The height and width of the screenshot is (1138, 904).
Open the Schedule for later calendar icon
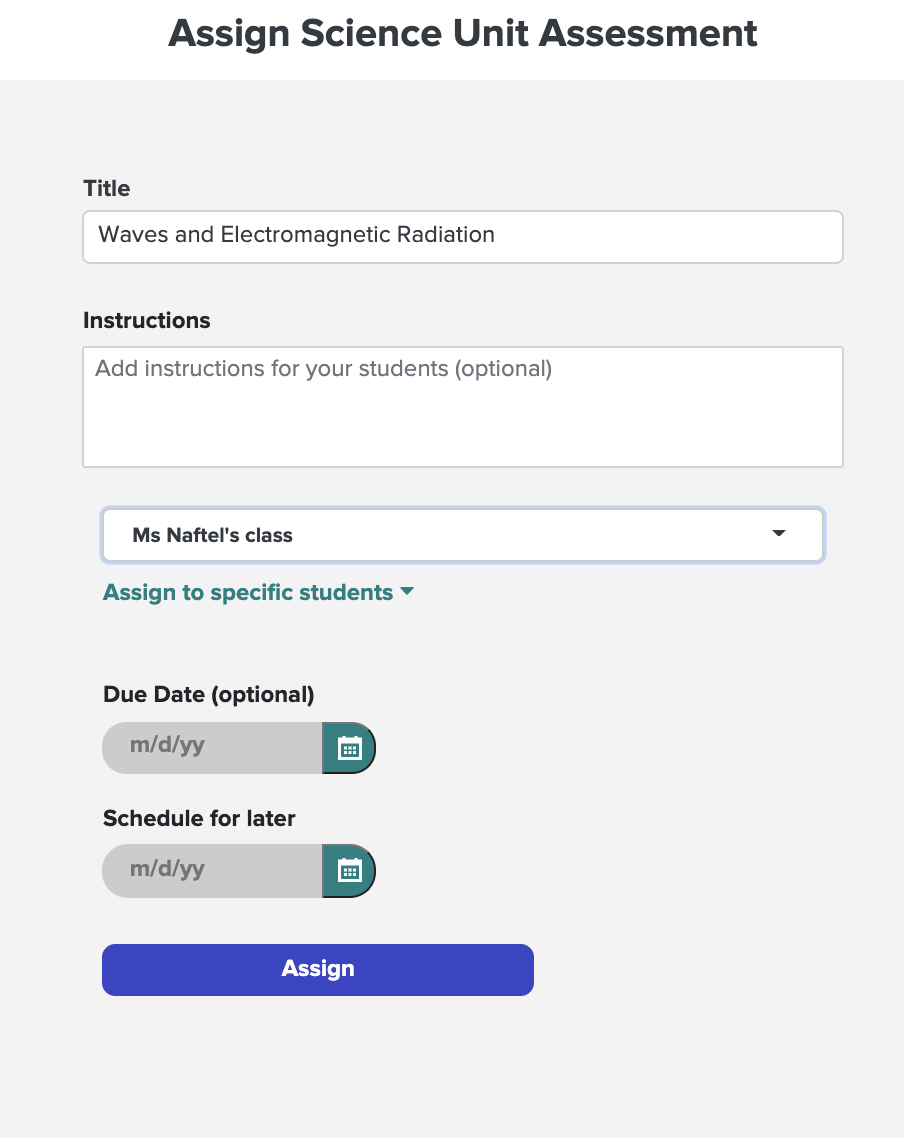click(x=349, y=871)
